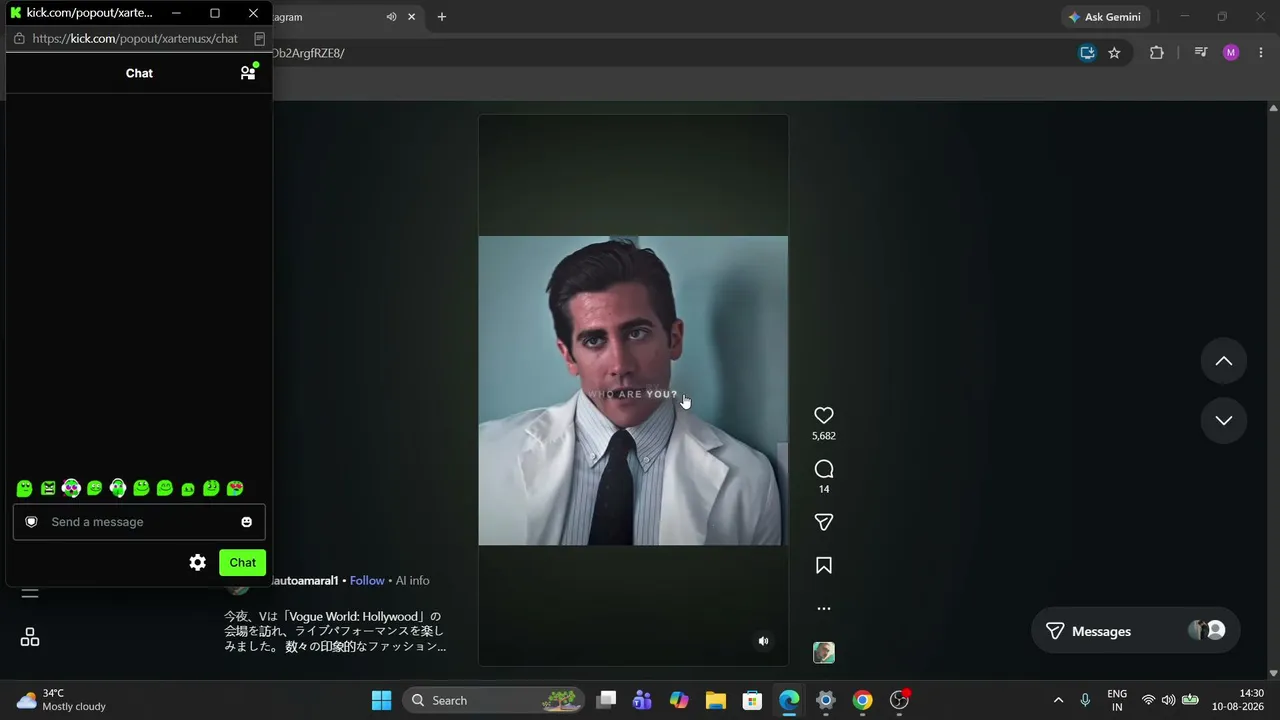Image resolution: width=1280 pixels, height=720 pixels.
Task: Send message with green Chat button
Action: click(243, 562)
